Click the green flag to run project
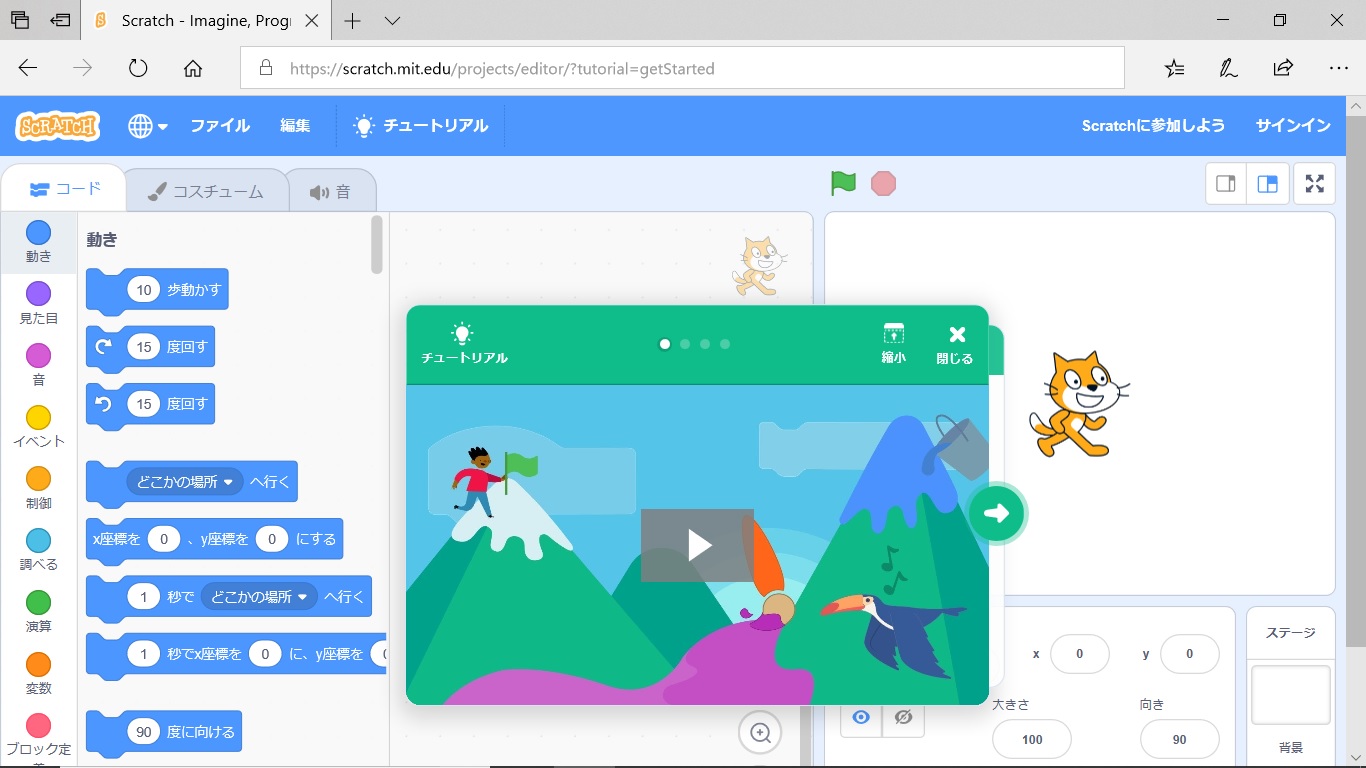 click(x=843, y=184)
